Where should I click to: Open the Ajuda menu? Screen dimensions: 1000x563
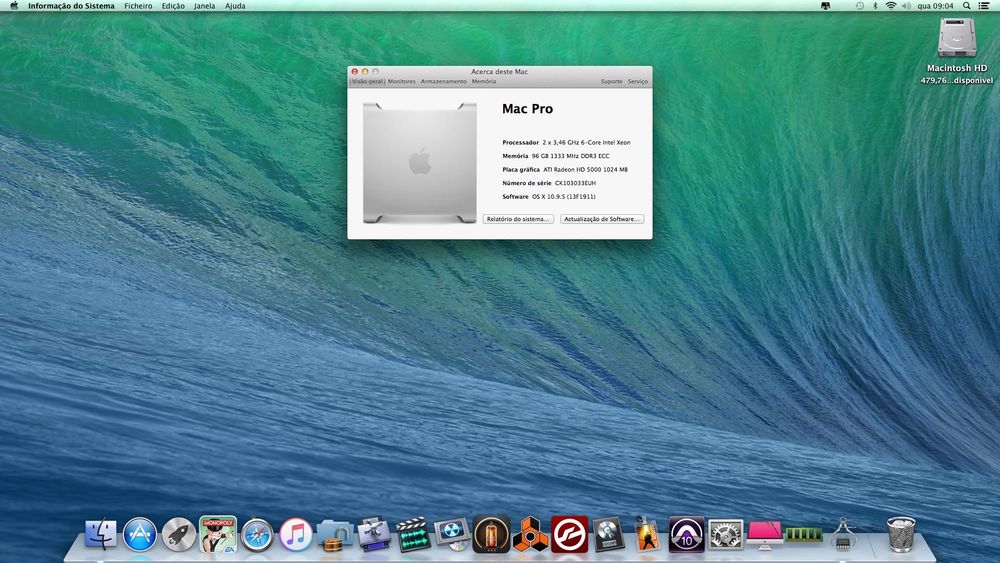235,6
